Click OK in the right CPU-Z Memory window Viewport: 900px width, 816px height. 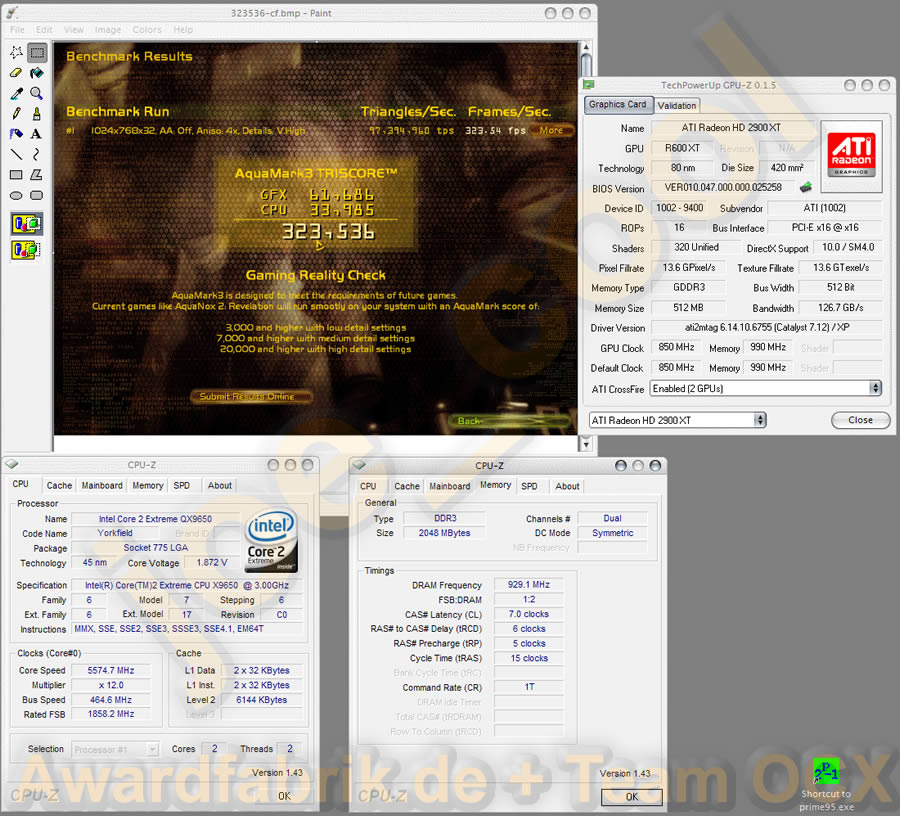631,796
